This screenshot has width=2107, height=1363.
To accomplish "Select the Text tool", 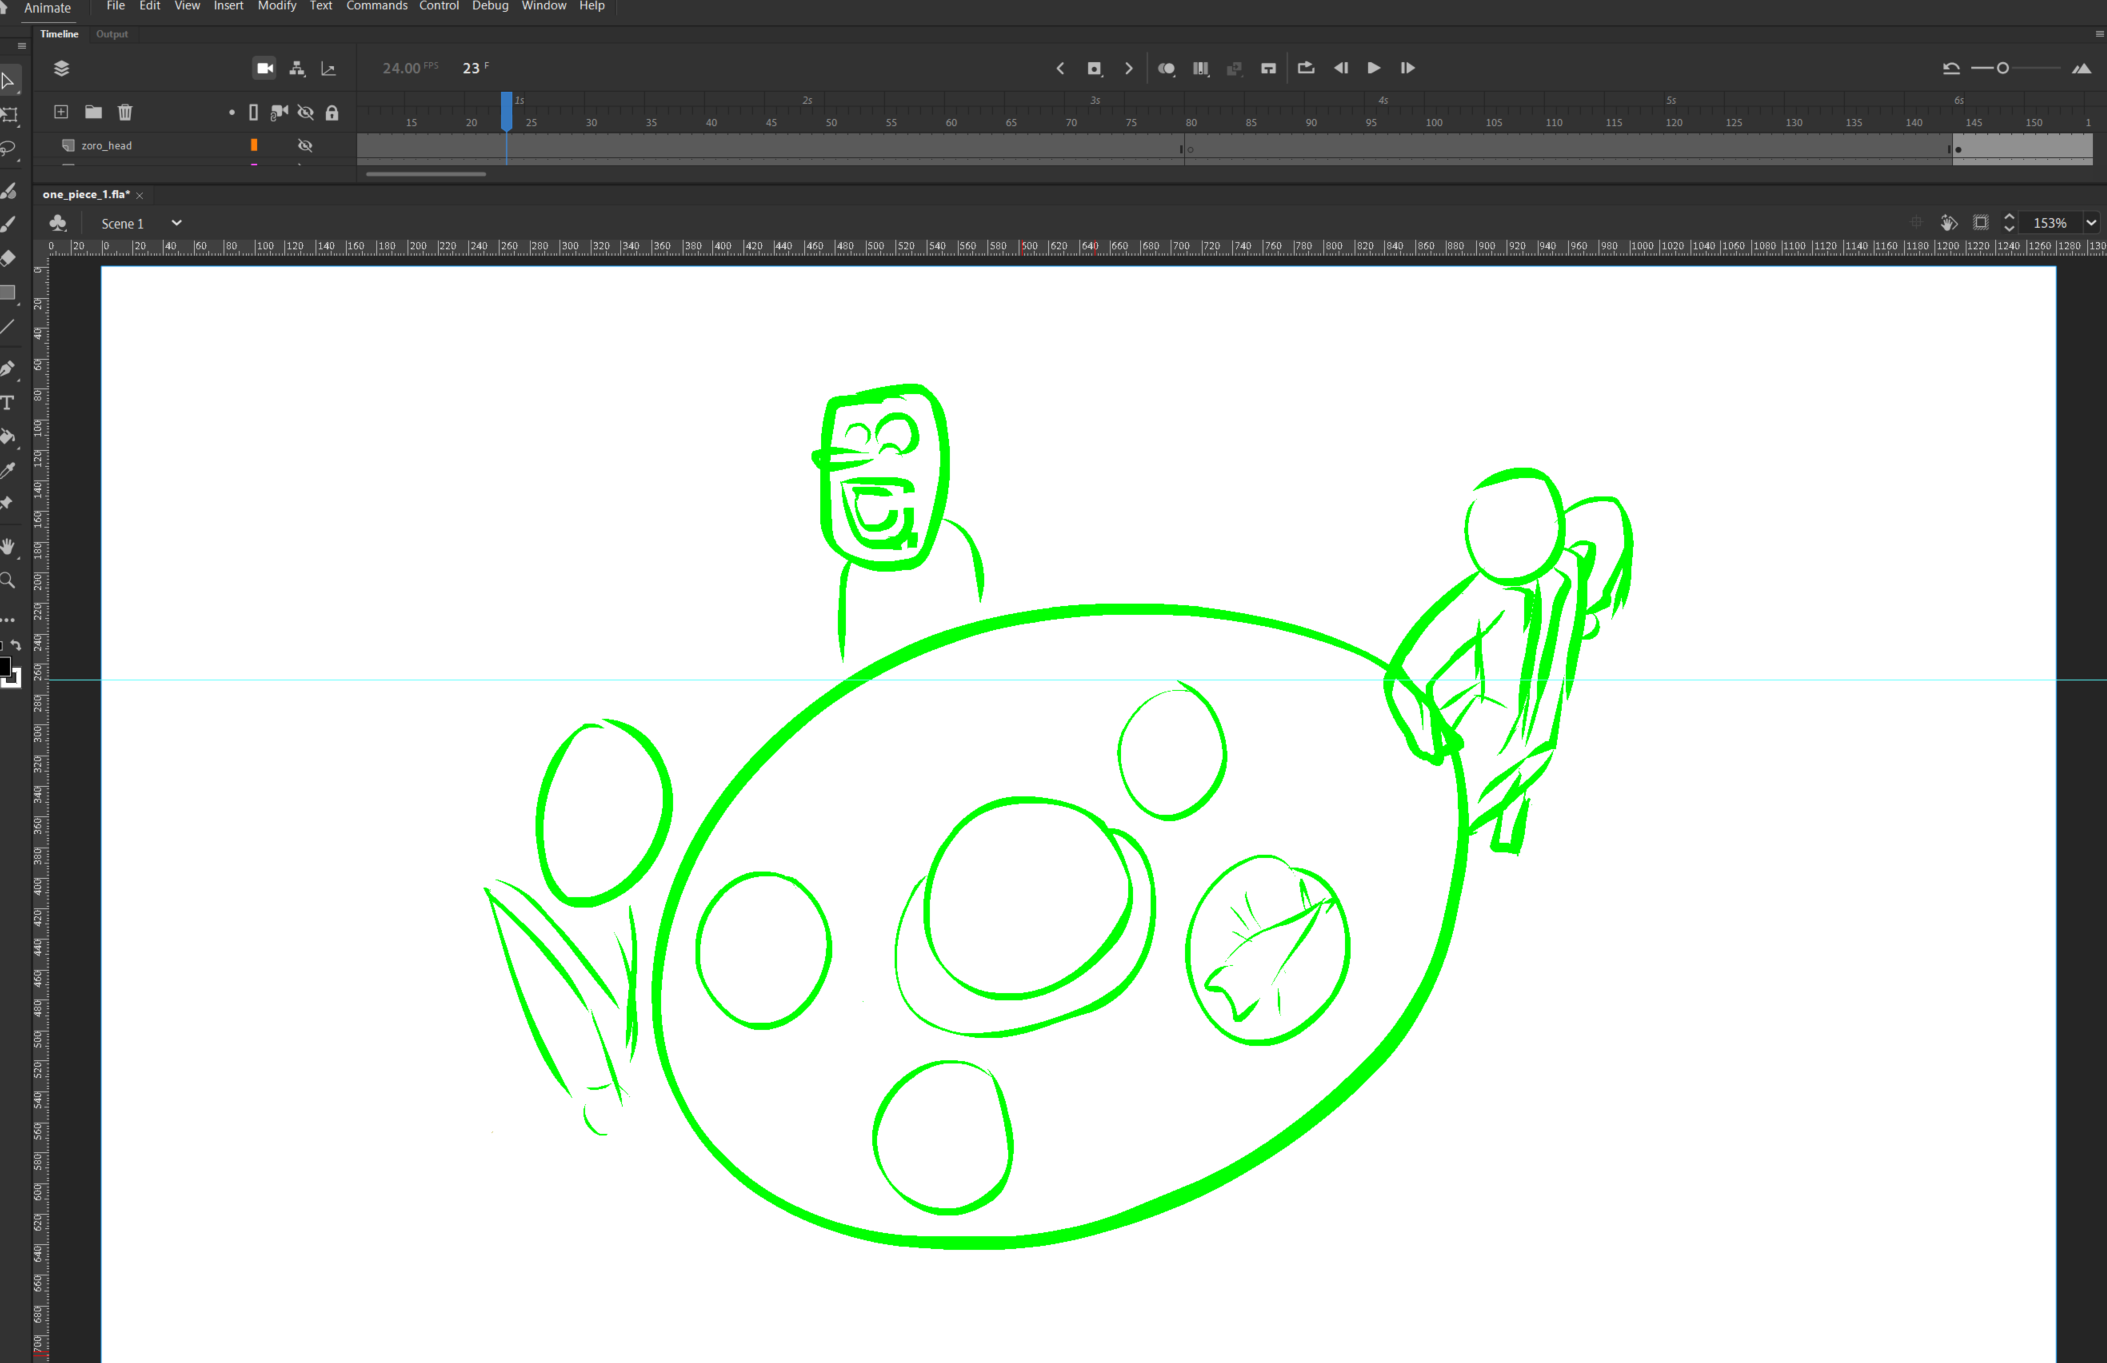I will click(x=8, y=402).
